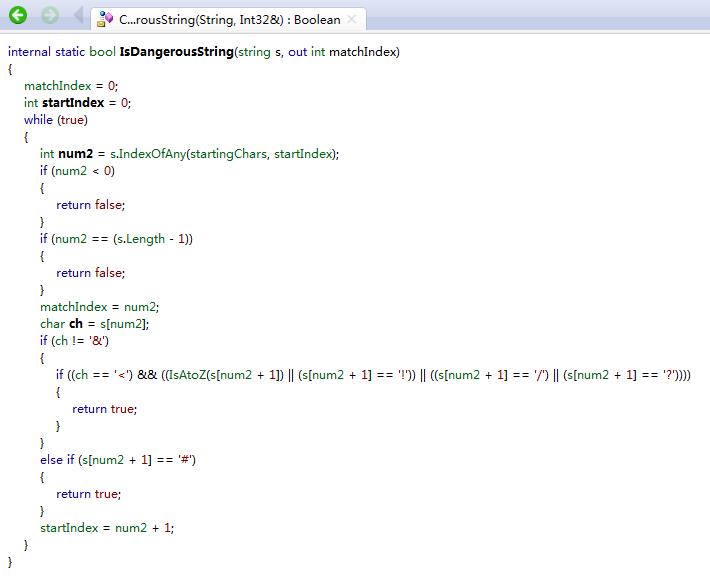
Task: Click the bool return type keyword
Action: pyautogui.click(x=105, y=52)
